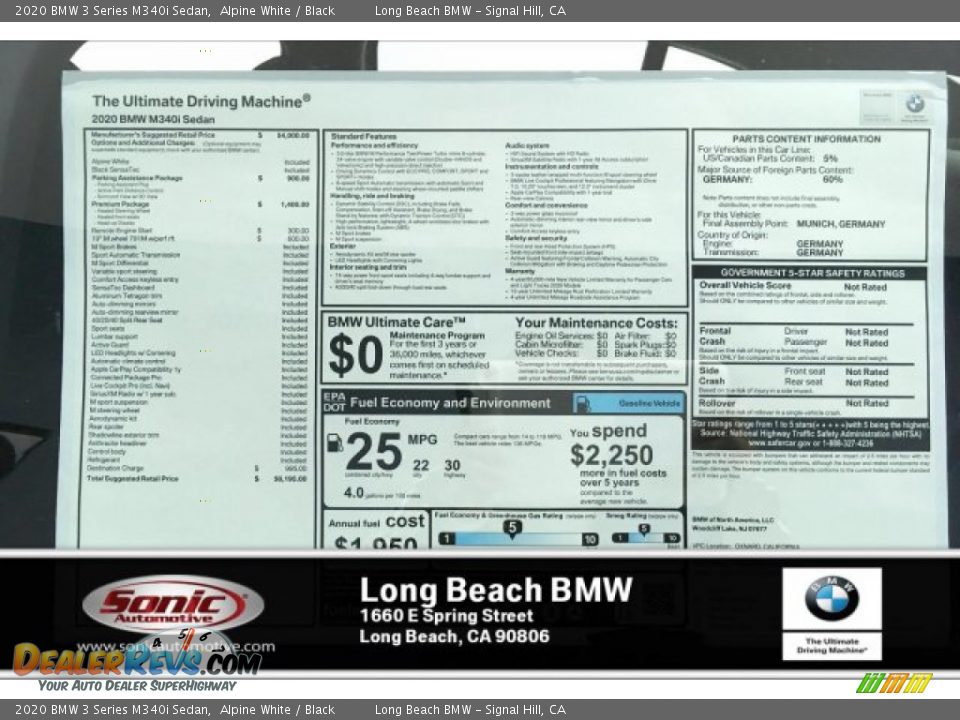Screen dimensions: 960x720
Task: Click the large '25' MPG figure
Action: point(373,452)
